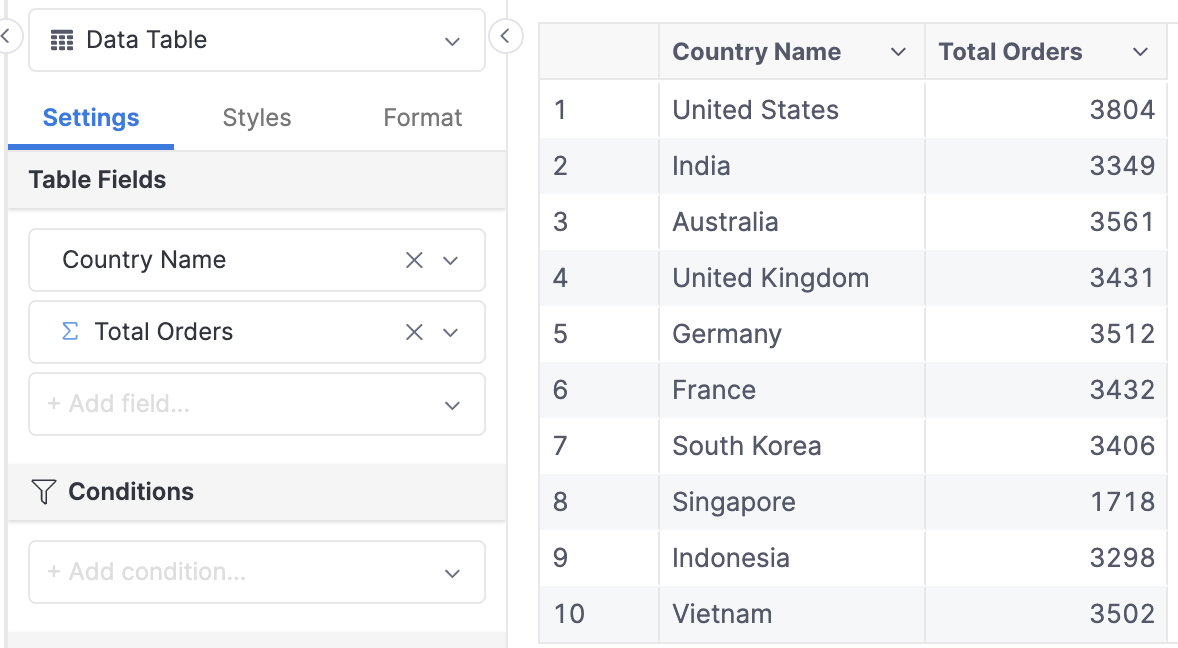Viewport: 1178px width, 648px height.
Task: Click the 3432 total orders value
Action: point(1122,390)
